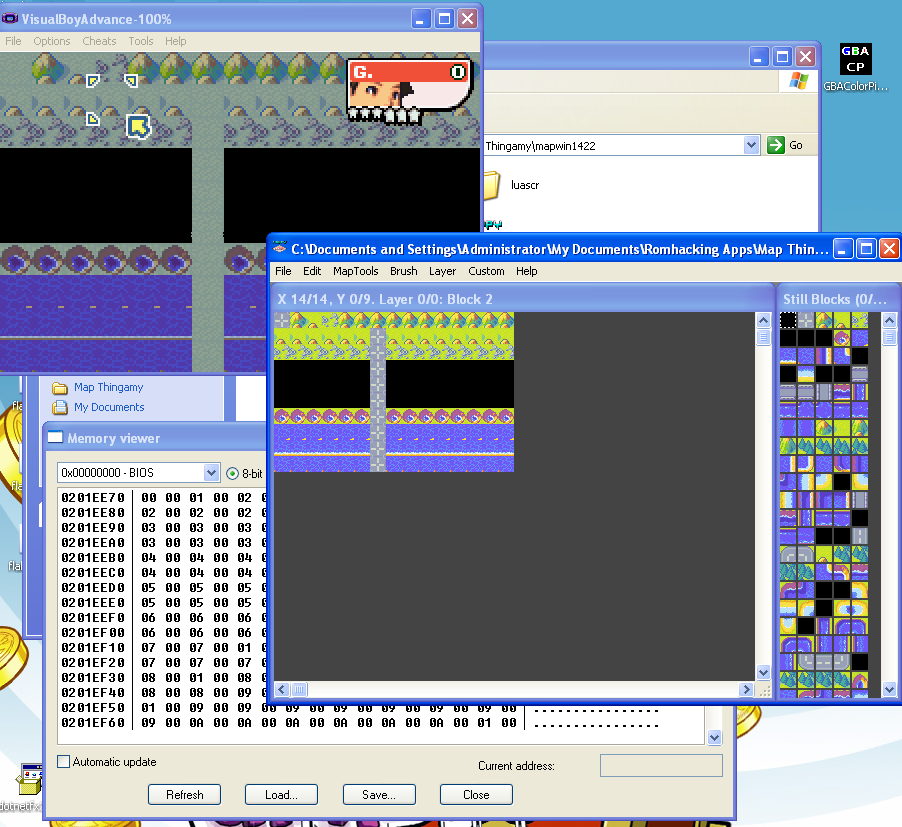Click the Windows logo in the Explorer window
Viewport: 902px width, 827px height.
(x=798, y=81)
